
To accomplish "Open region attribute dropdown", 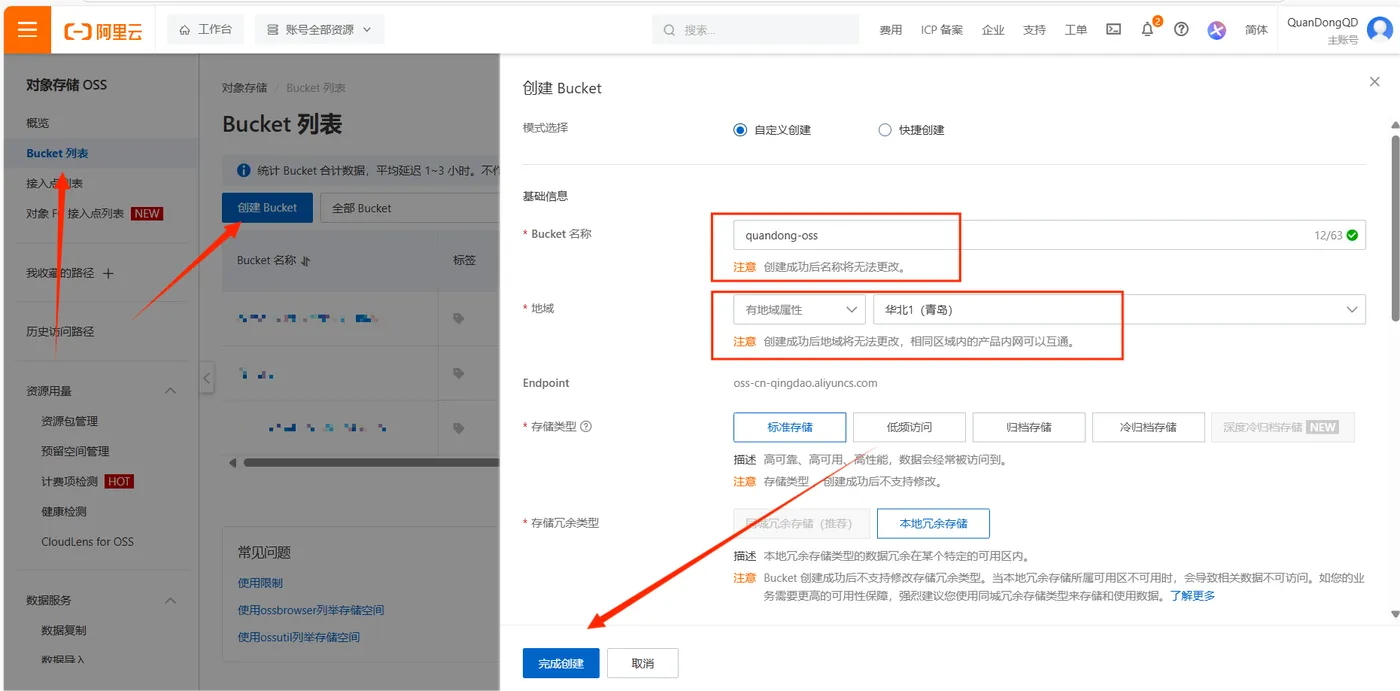I will (x=799, y=310).
